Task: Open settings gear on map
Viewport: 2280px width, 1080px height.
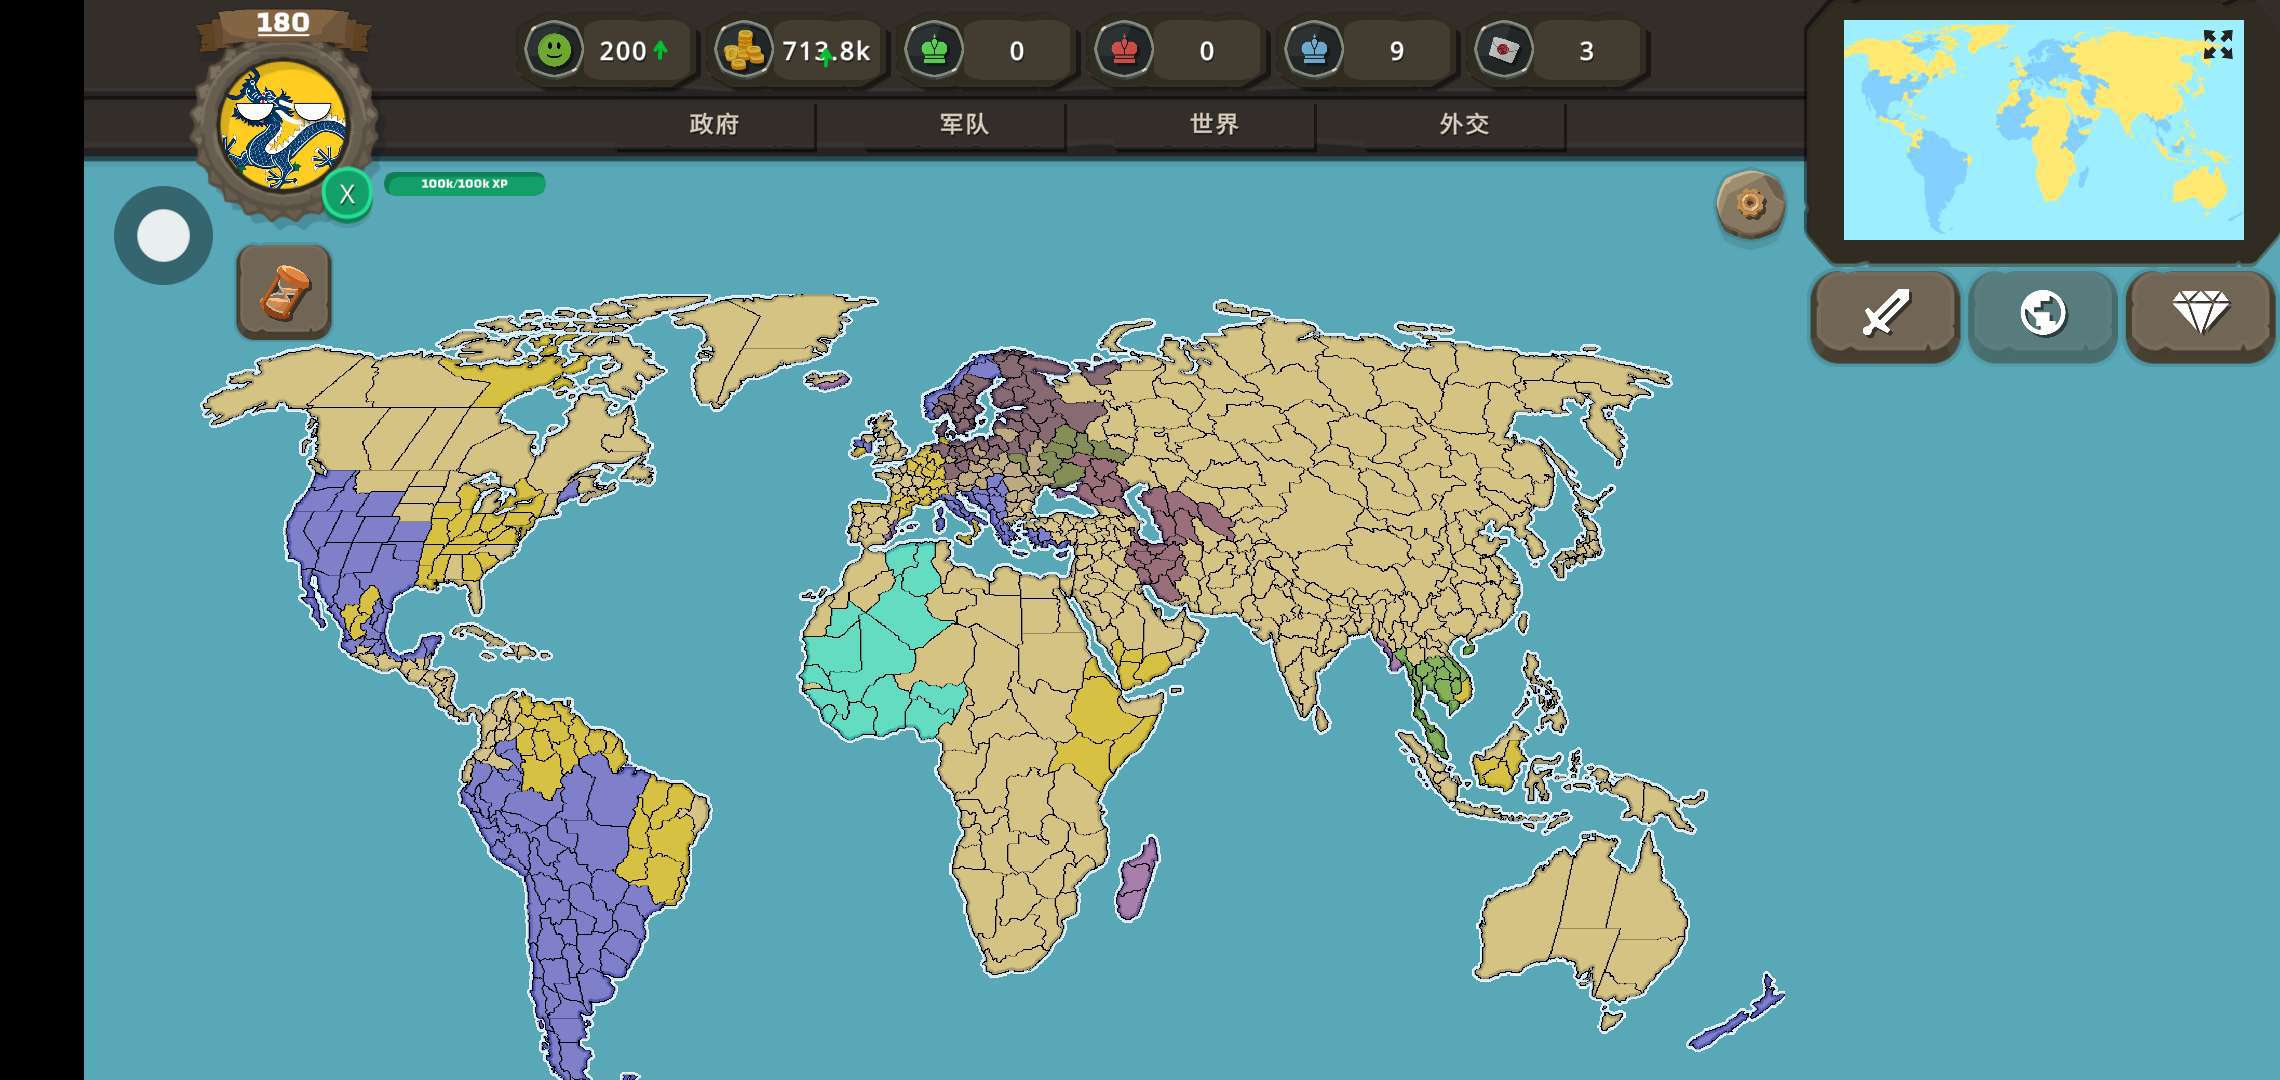Action: coord(1750,205)
